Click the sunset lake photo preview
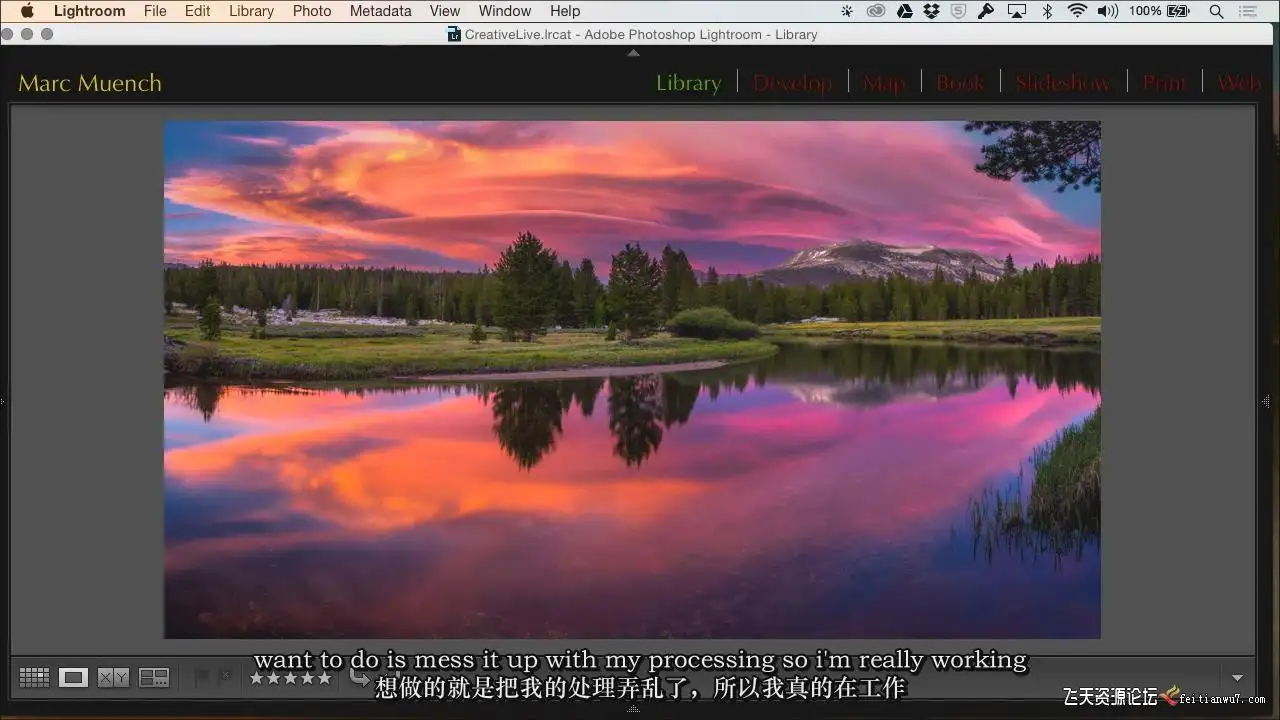 click(632, 380)
